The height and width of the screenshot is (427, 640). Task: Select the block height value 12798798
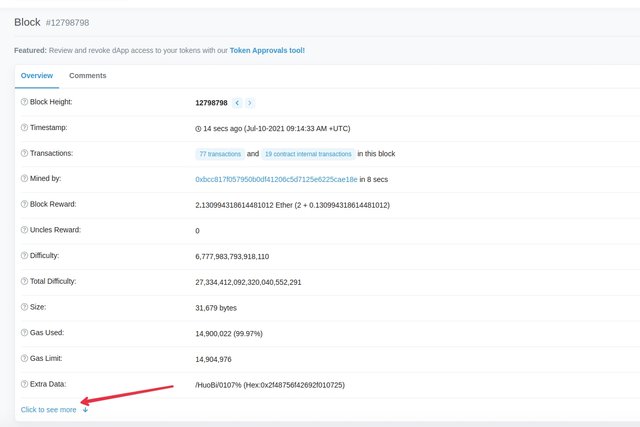point(211,103)
